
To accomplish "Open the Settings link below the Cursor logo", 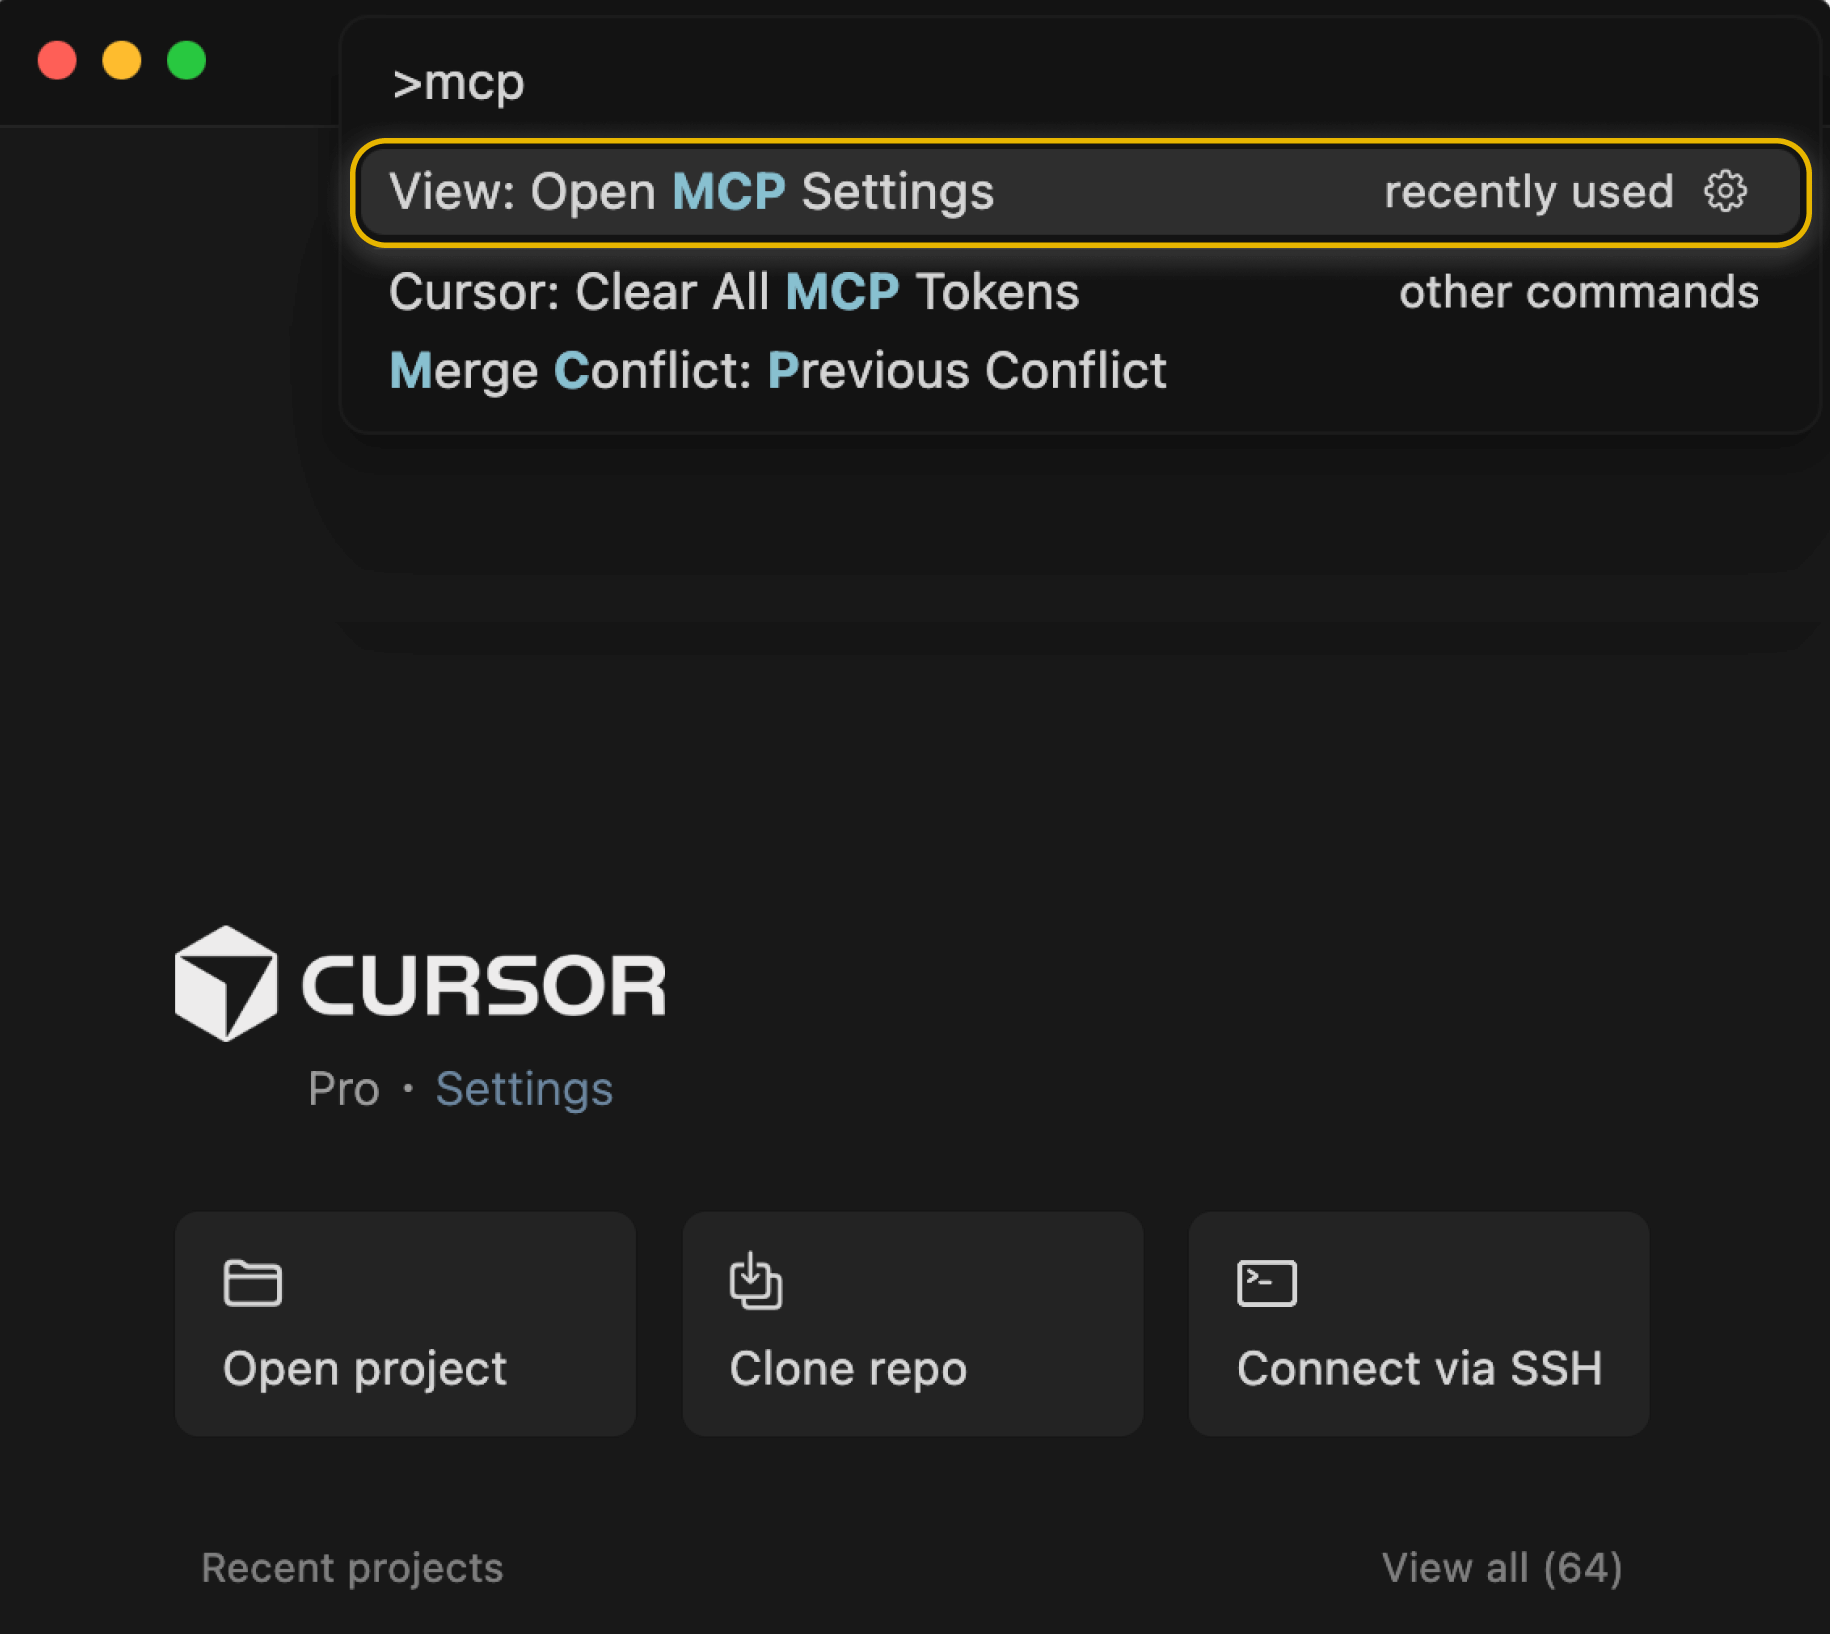I will [x=524, y=1089].
